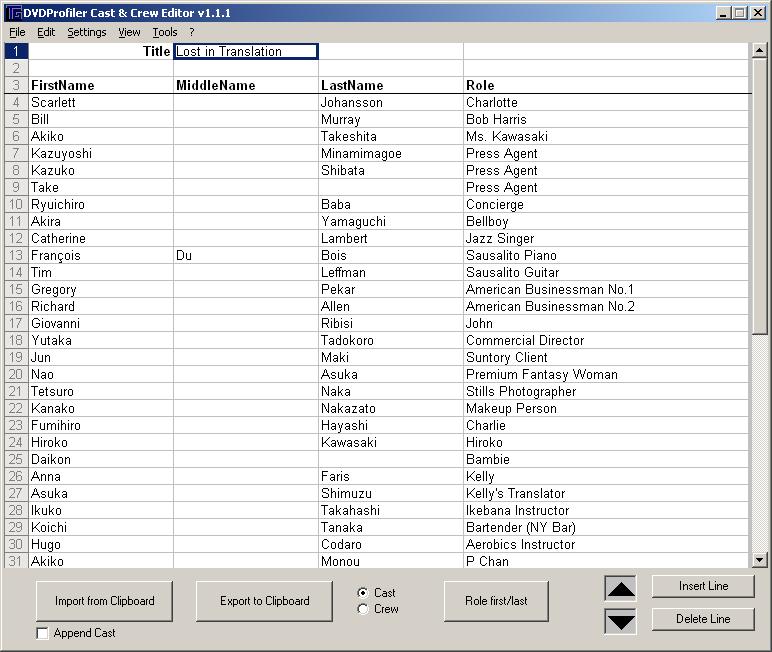
Task: Select the Sausalito Guitar role cell
Action: click(x=606, y=272)
